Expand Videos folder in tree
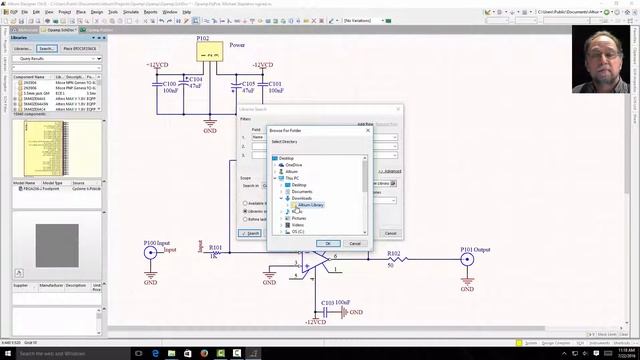The image size is (640, 360). (x=281, y=225)
